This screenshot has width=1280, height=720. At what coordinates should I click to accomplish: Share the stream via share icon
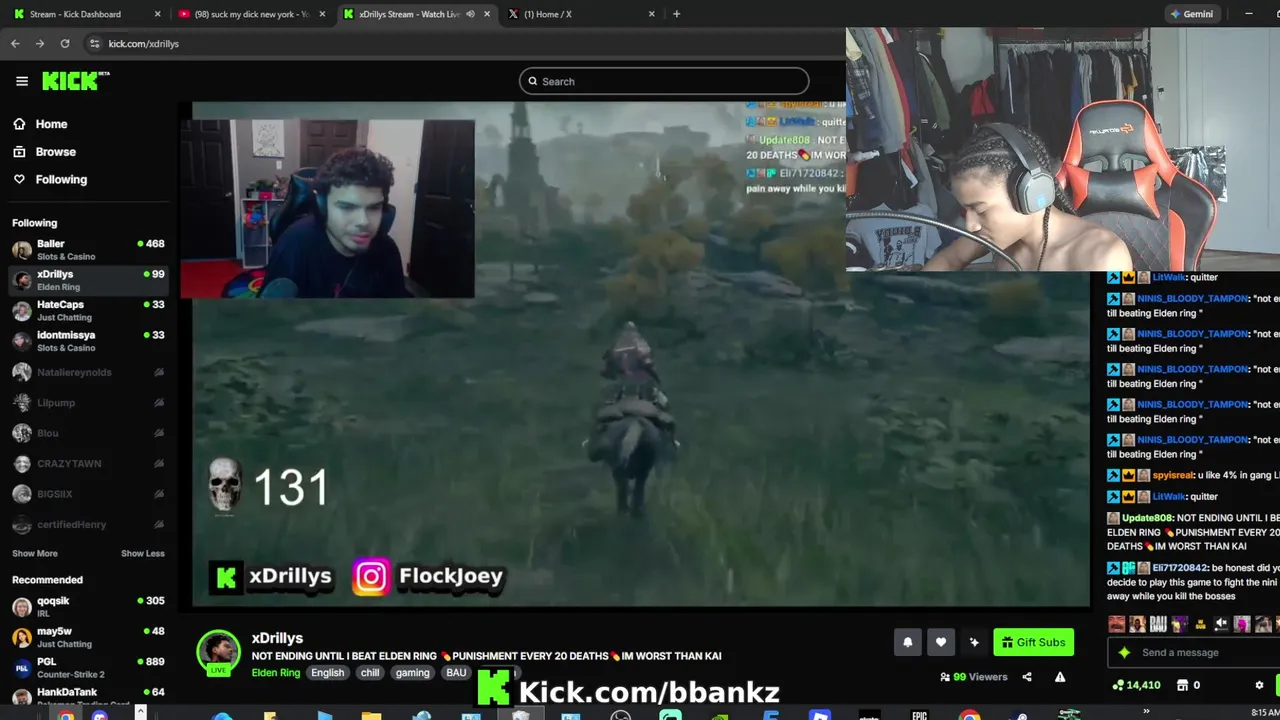click(x=1026, y=677)
